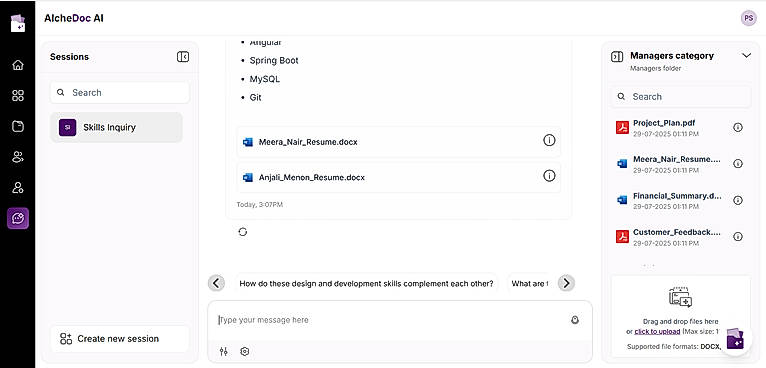Collapse the Managers category panel icon
The image size is (766, 368).
click(x=617, y=56)
